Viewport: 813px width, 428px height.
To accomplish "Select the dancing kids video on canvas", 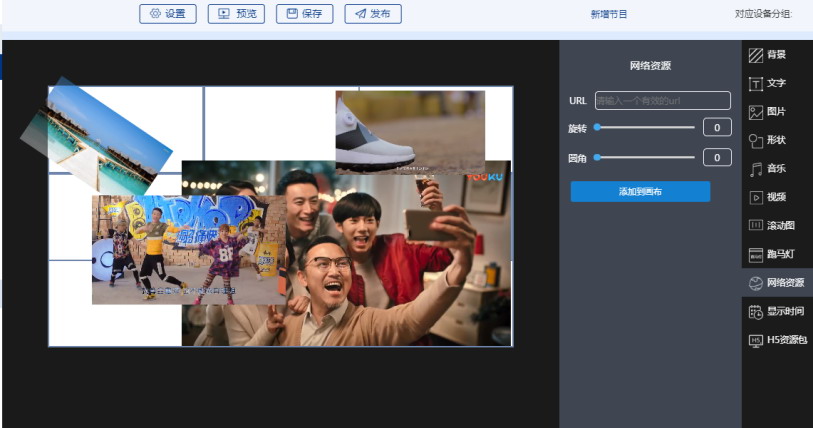I will pos(189,250).
